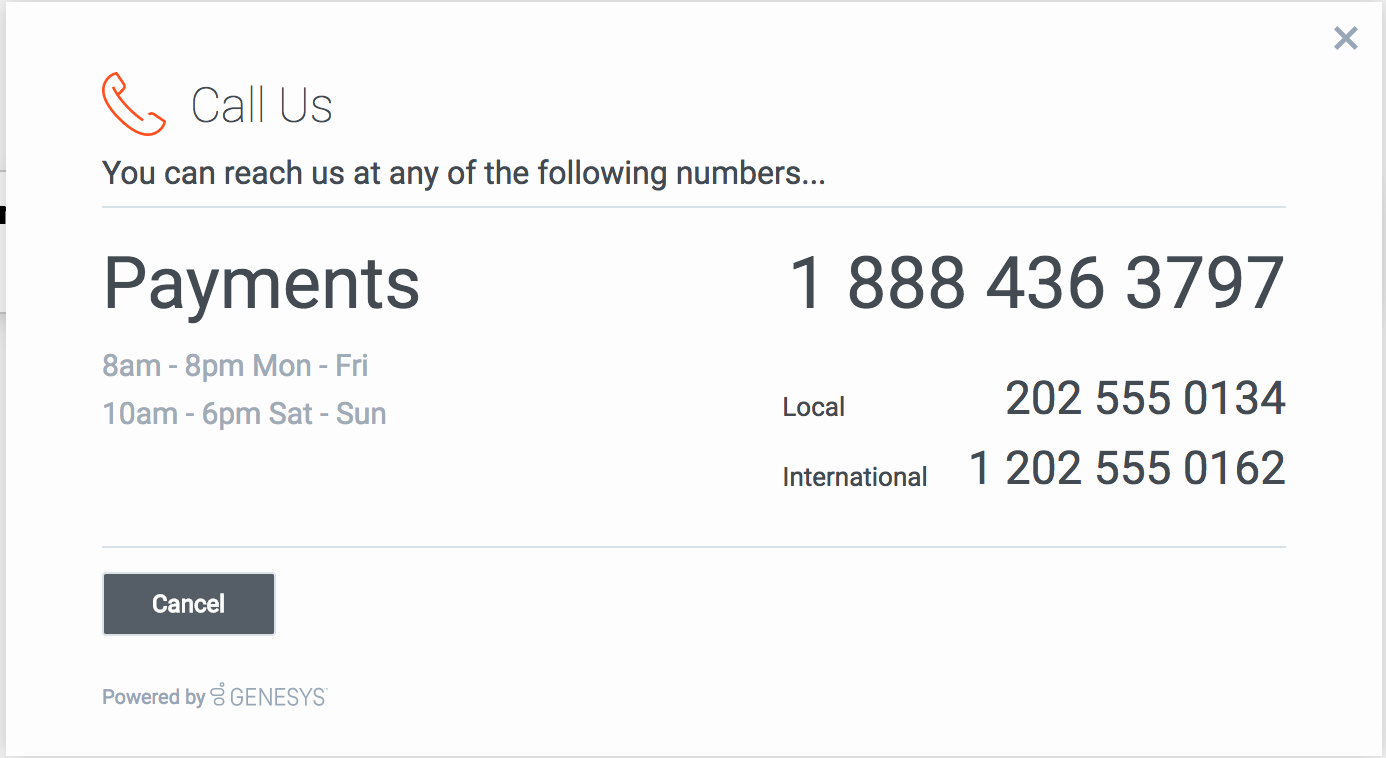Click the black mark behind dialog's left edge

coord(3,213)
